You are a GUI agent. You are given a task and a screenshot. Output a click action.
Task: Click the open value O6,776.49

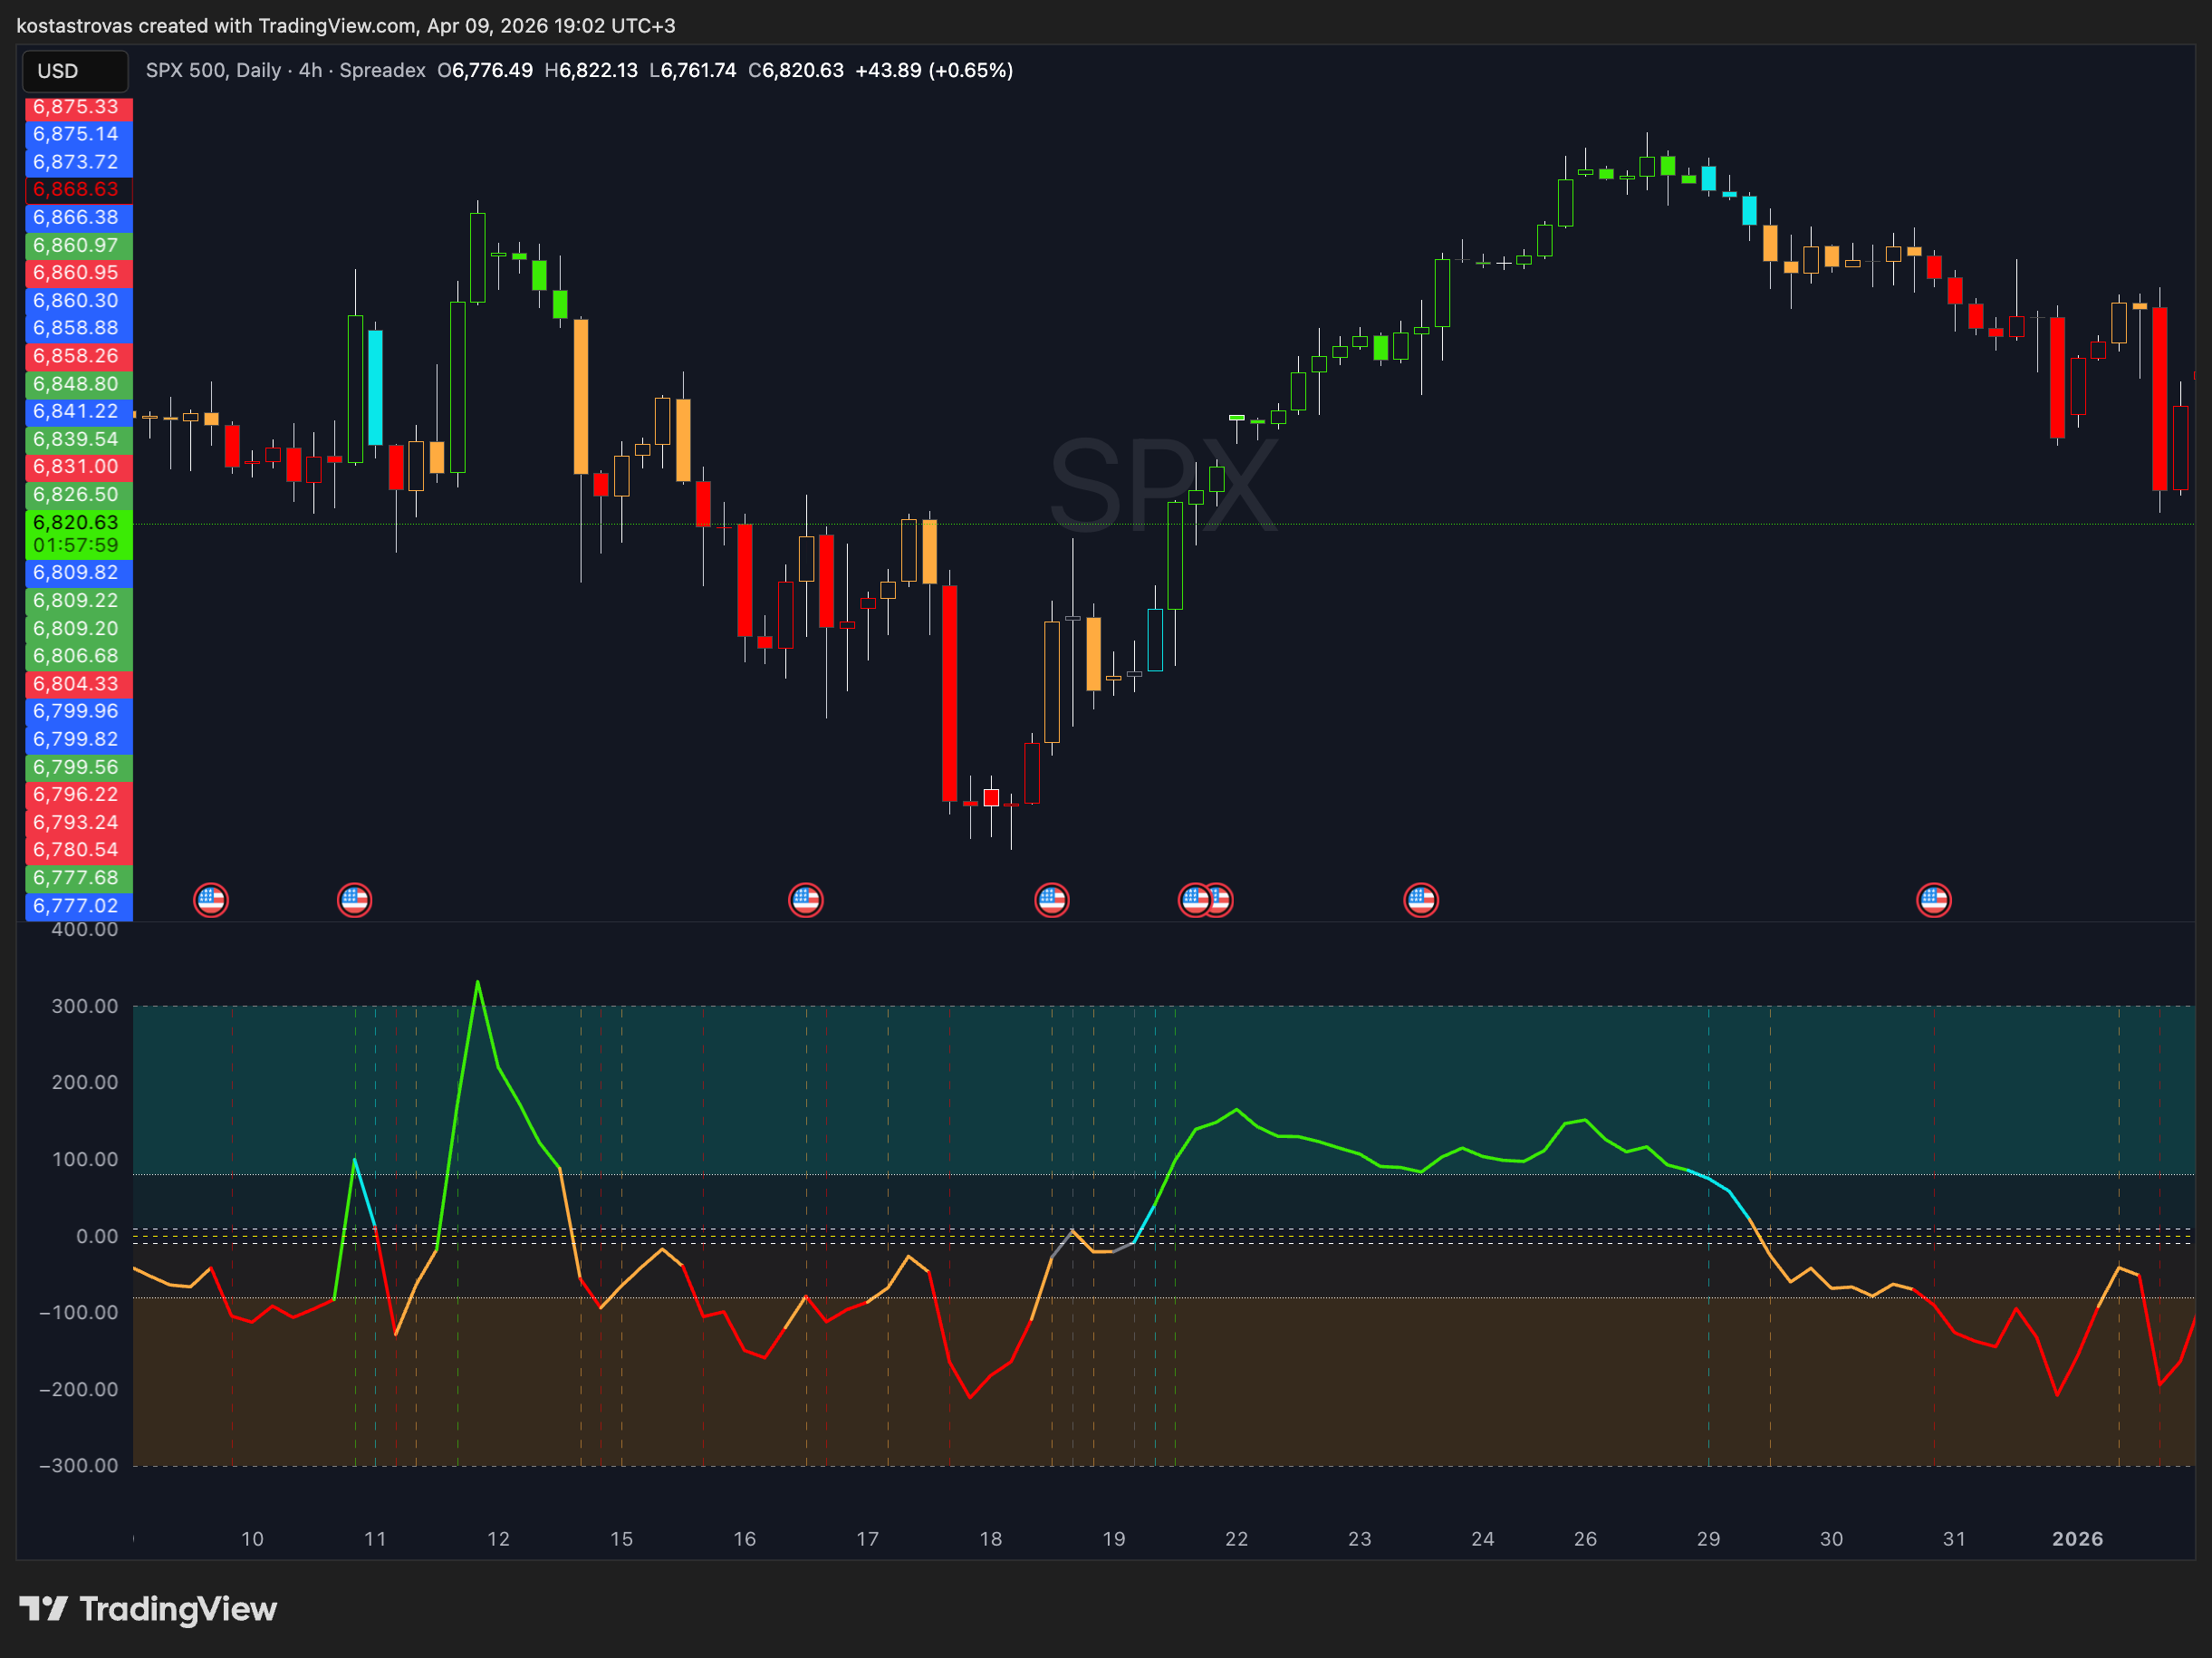[x=485, y=71]
